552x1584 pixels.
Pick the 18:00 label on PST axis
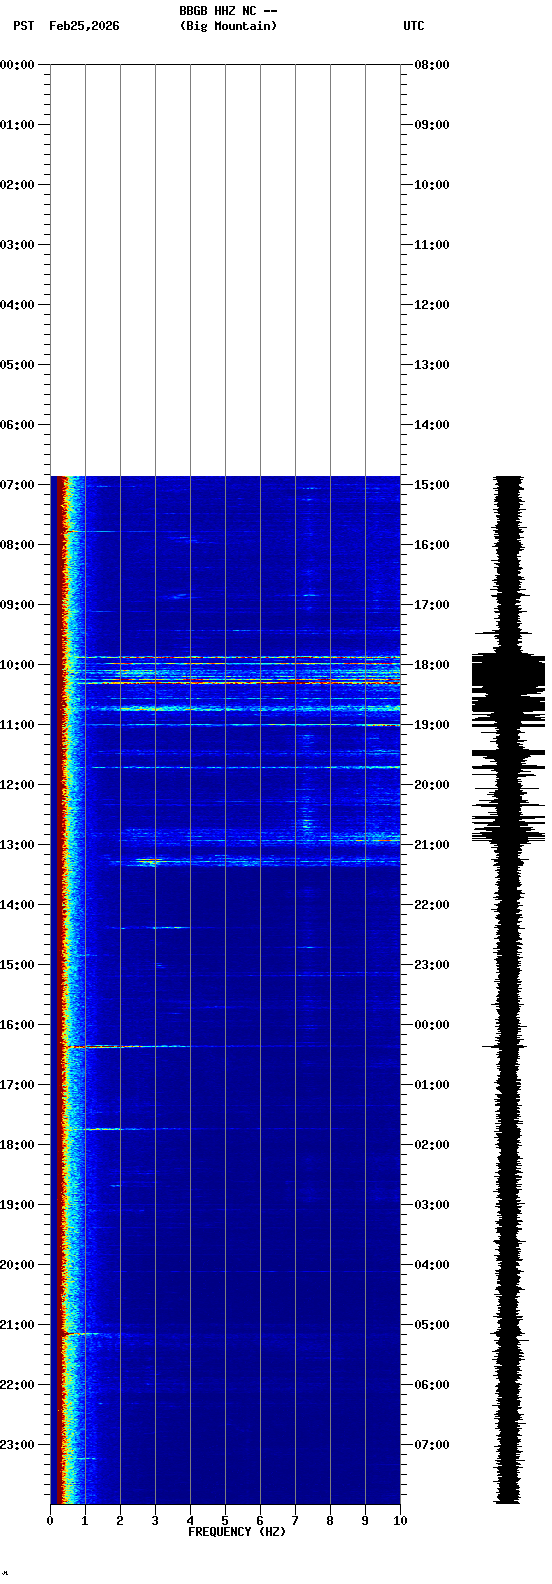tap(18, 1145)
